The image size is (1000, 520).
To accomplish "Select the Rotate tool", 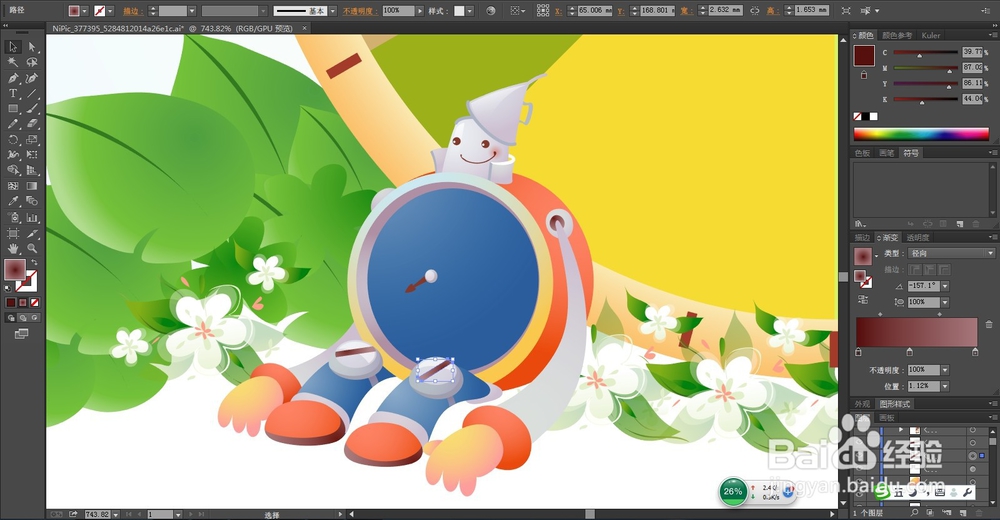I will coord(13,139).
